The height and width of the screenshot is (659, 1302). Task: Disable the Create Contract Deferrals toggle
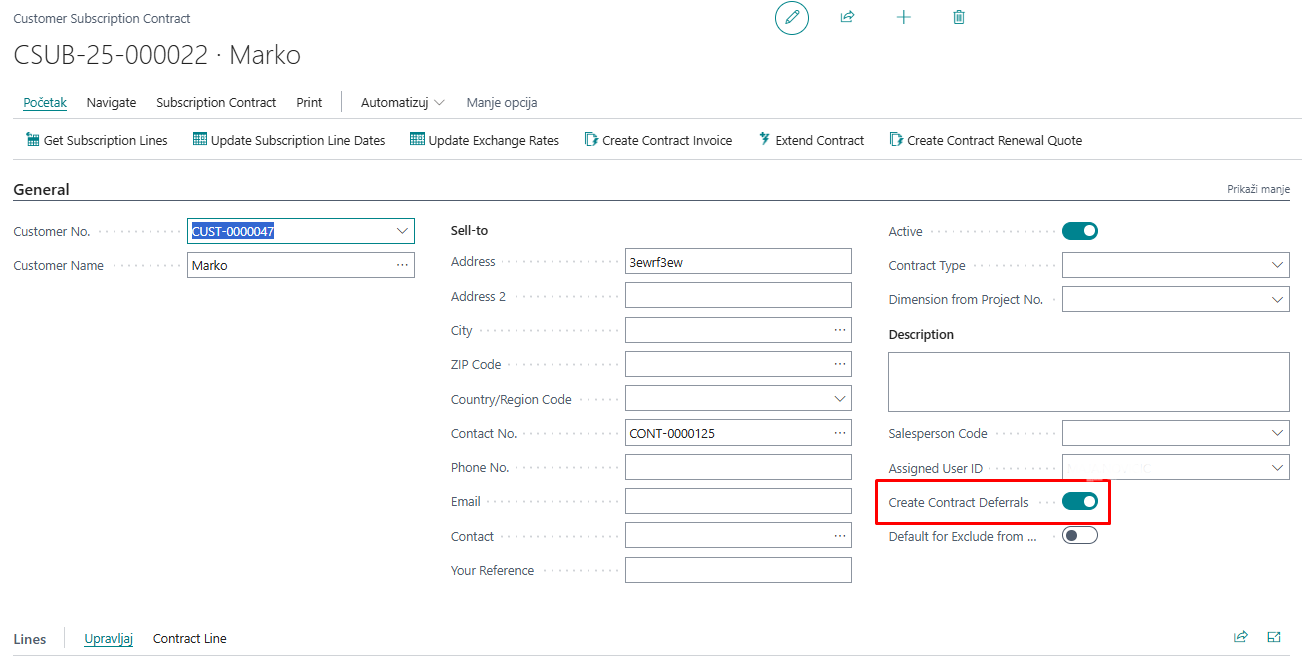(1079, 502)
